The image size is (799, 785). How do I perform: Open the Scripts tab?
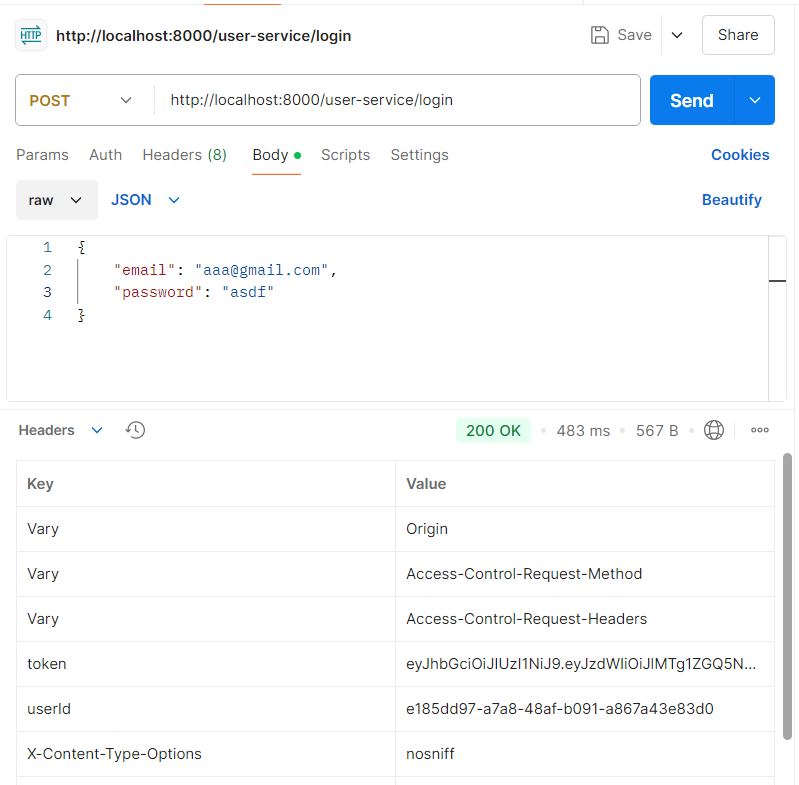coord(345,155)
